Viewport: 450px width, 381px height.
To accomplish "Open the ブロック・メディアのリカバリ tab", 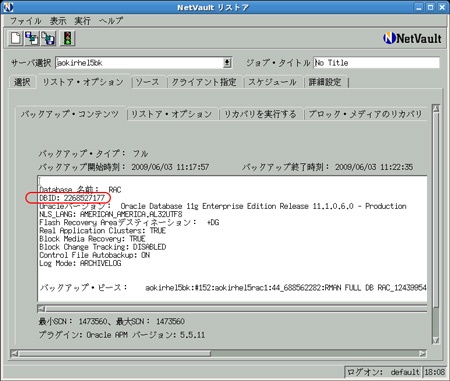I will click(x=365, y=114).
